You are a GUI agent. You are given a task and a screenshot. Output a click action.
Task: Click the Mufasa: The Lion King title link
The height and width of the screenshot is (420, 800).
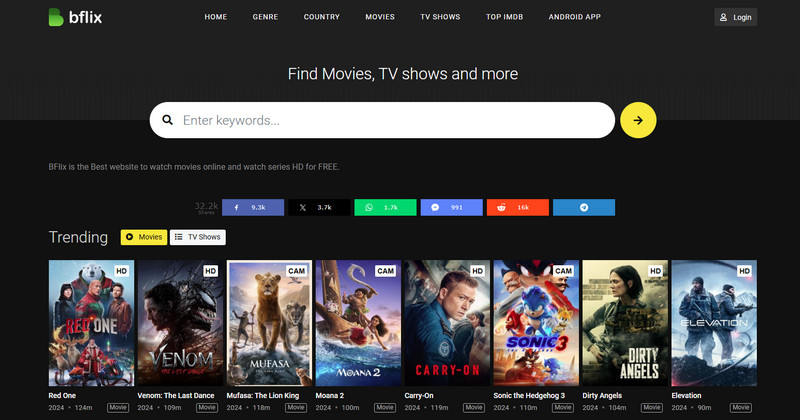click(263, 396)
